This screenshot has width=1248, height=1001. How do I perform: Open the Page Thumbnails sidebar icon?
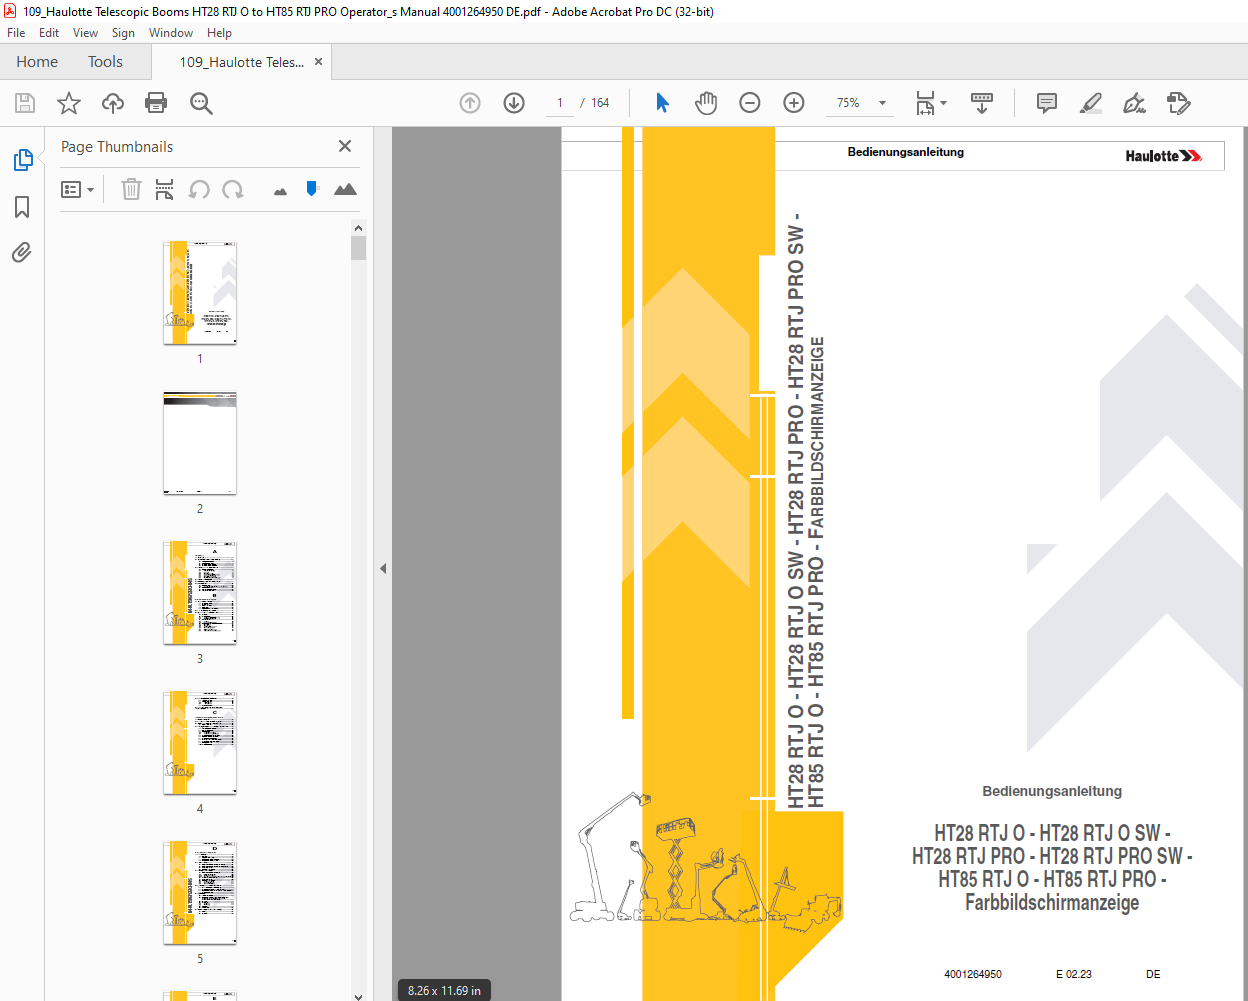tap(22, 160)
